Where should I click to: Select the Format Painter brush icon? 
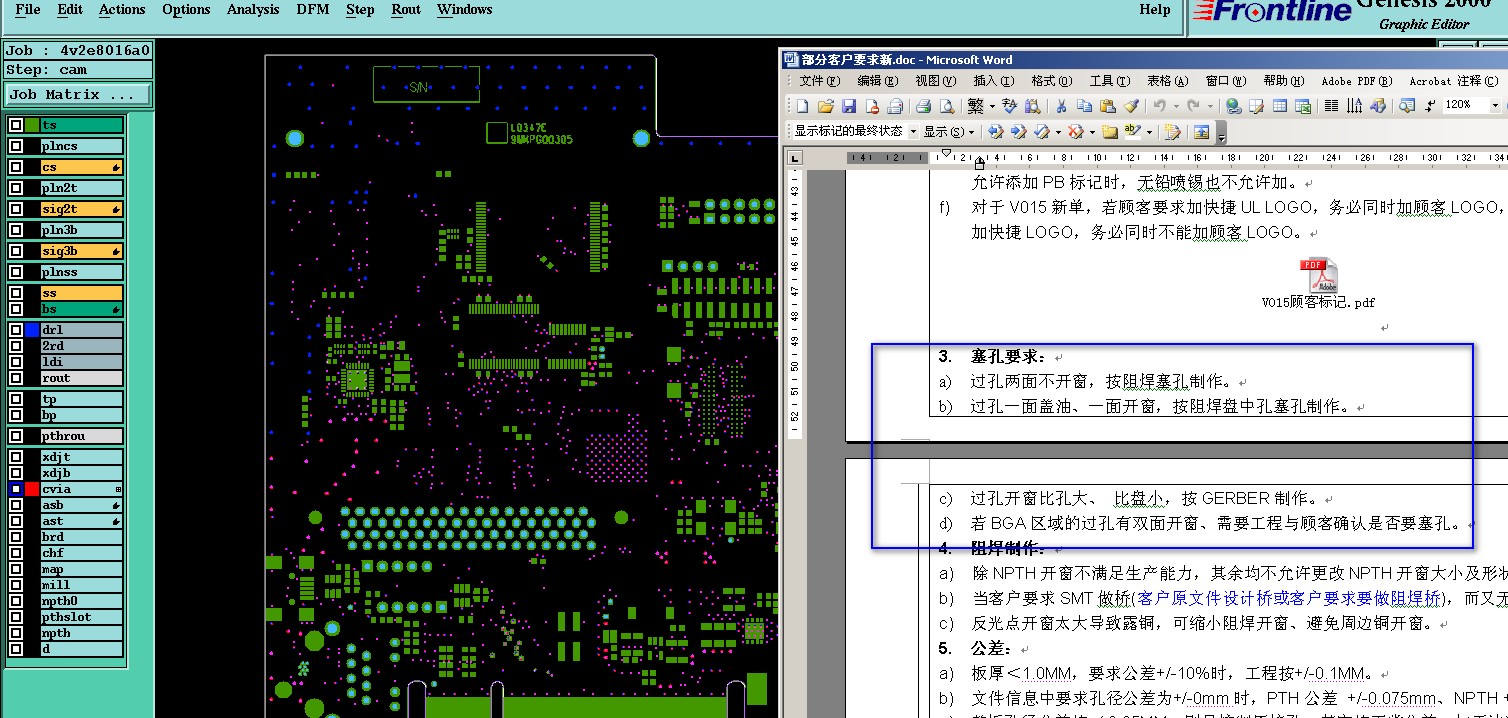pyautogui.click(x=1131, y=106)
